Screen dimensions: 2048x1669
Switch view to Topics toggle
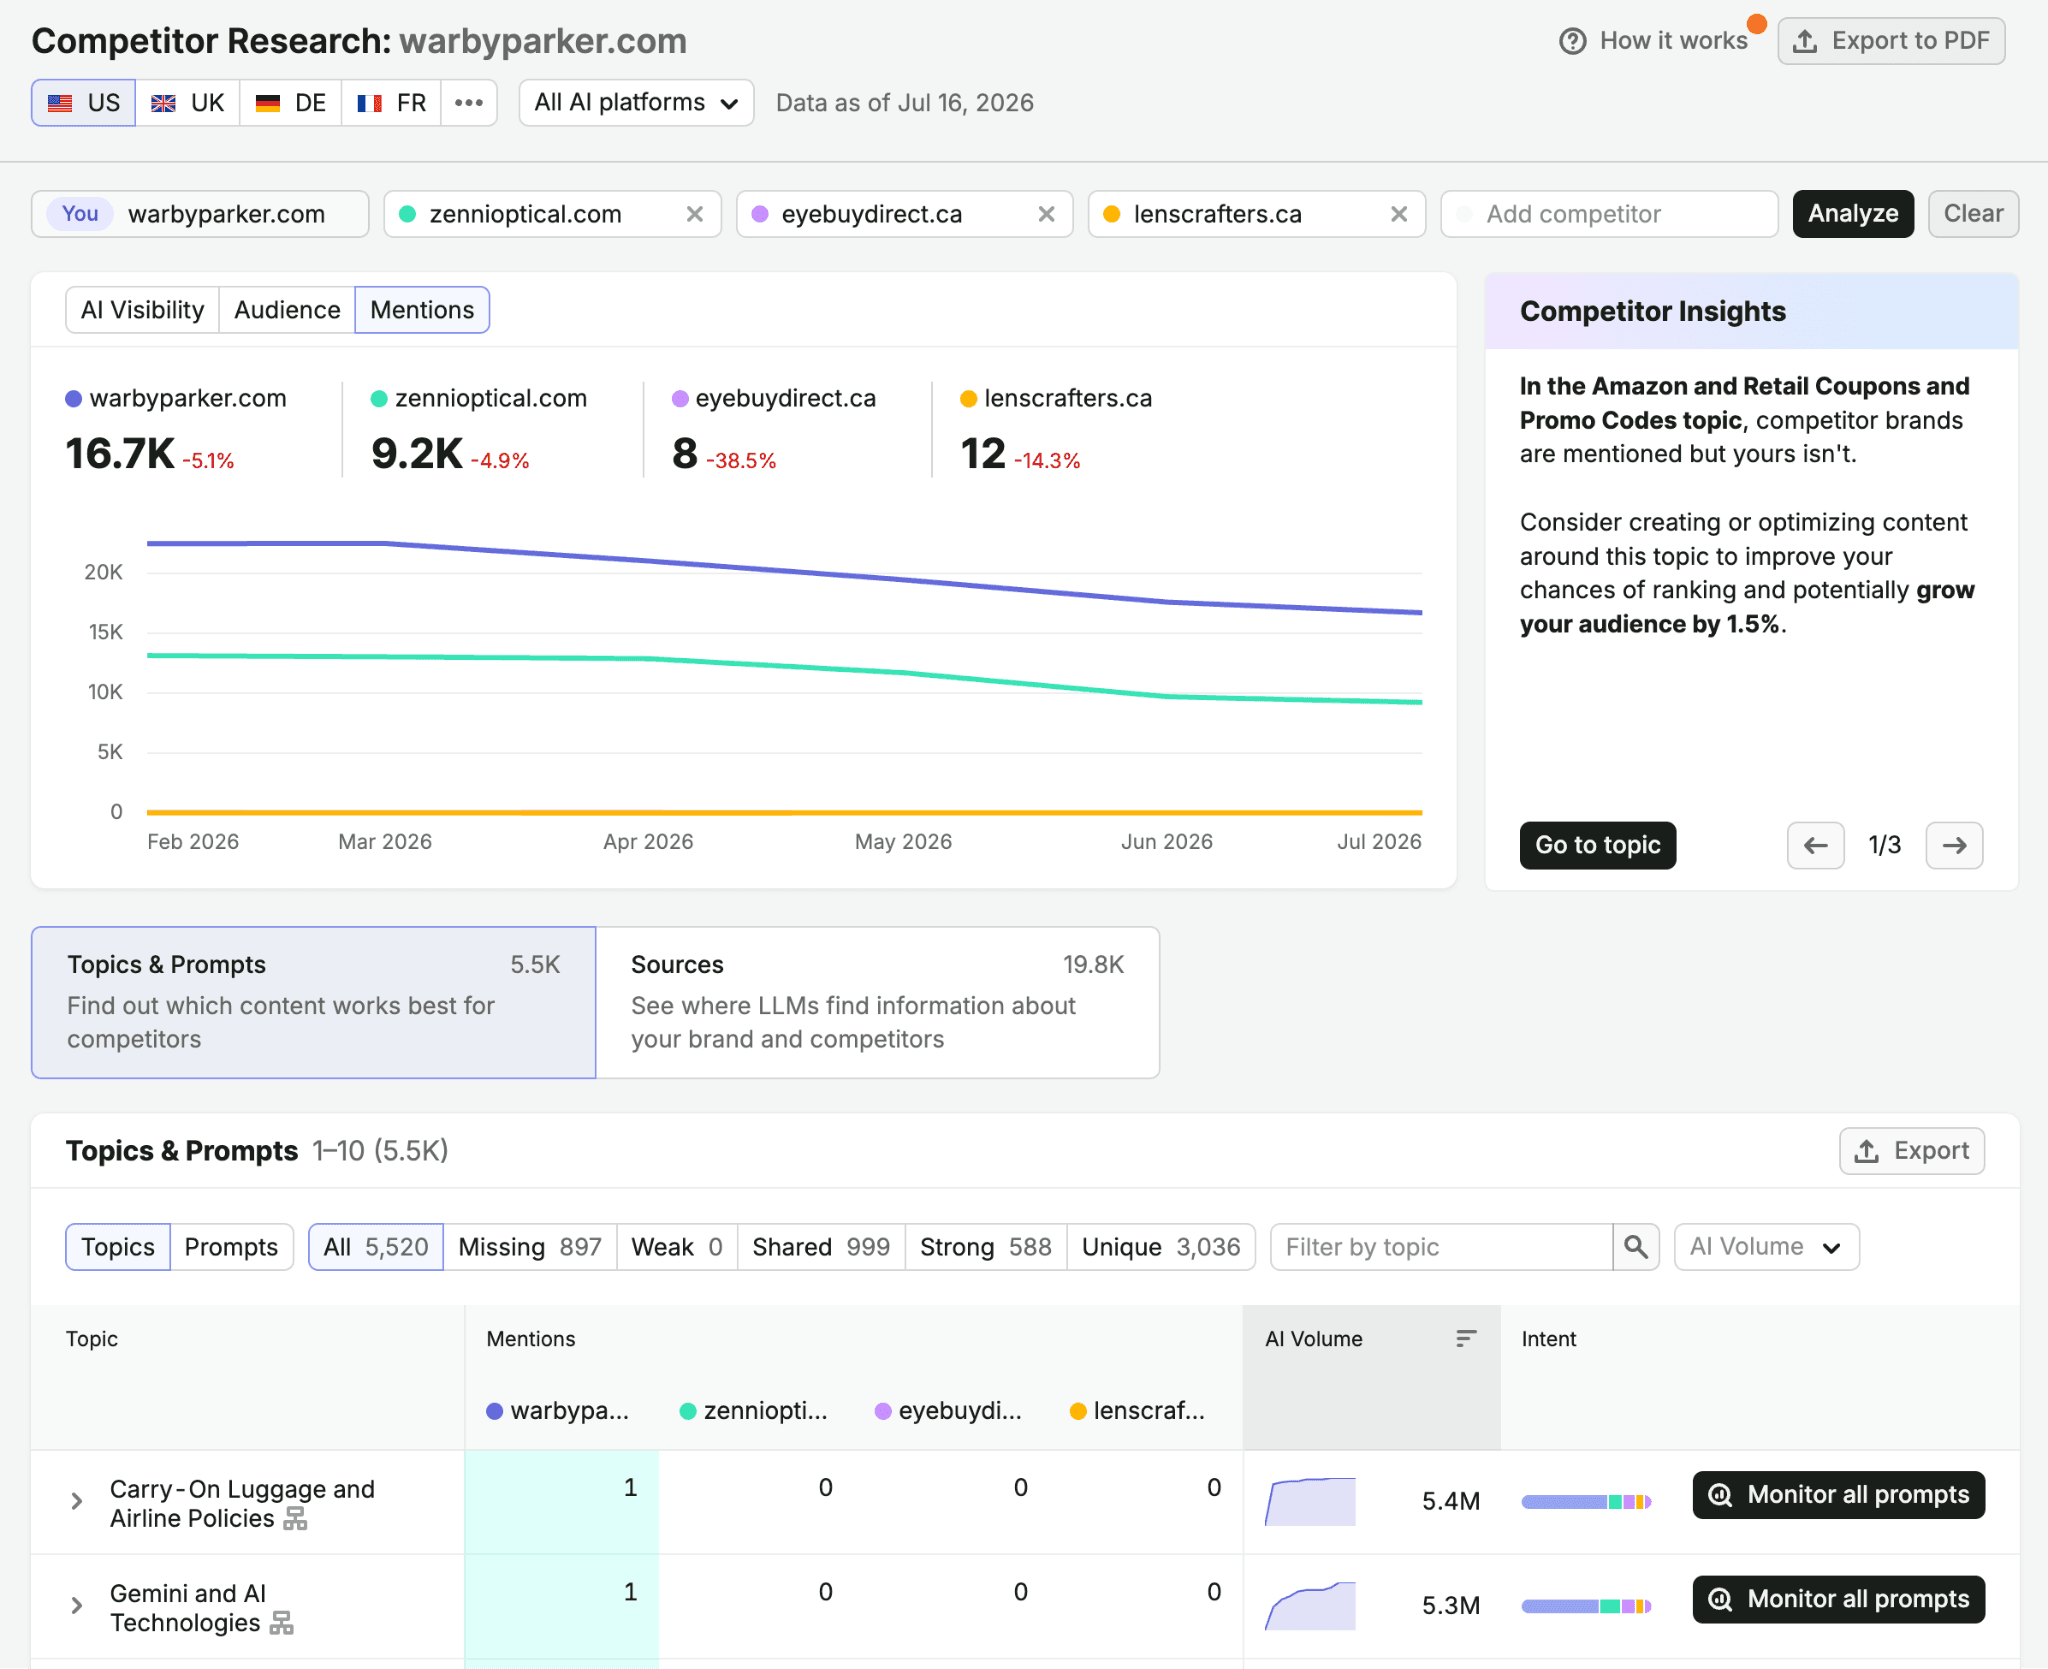(x=118, y=1247)
